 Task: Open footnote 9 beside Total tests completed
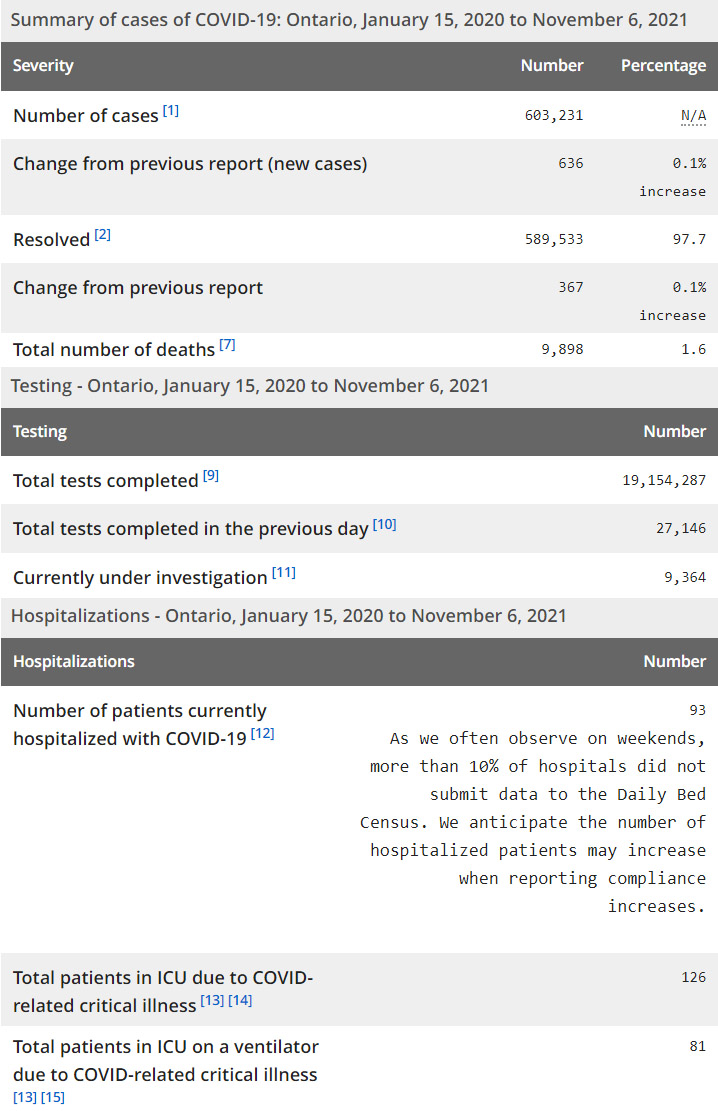point(211,476)
